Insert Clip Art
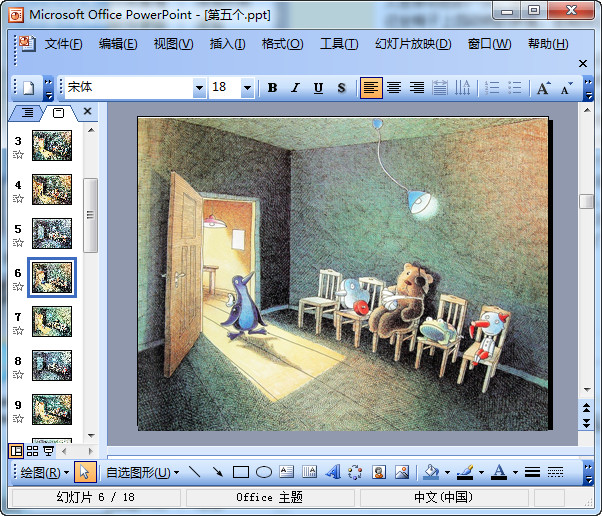 (x=379, y=472)
